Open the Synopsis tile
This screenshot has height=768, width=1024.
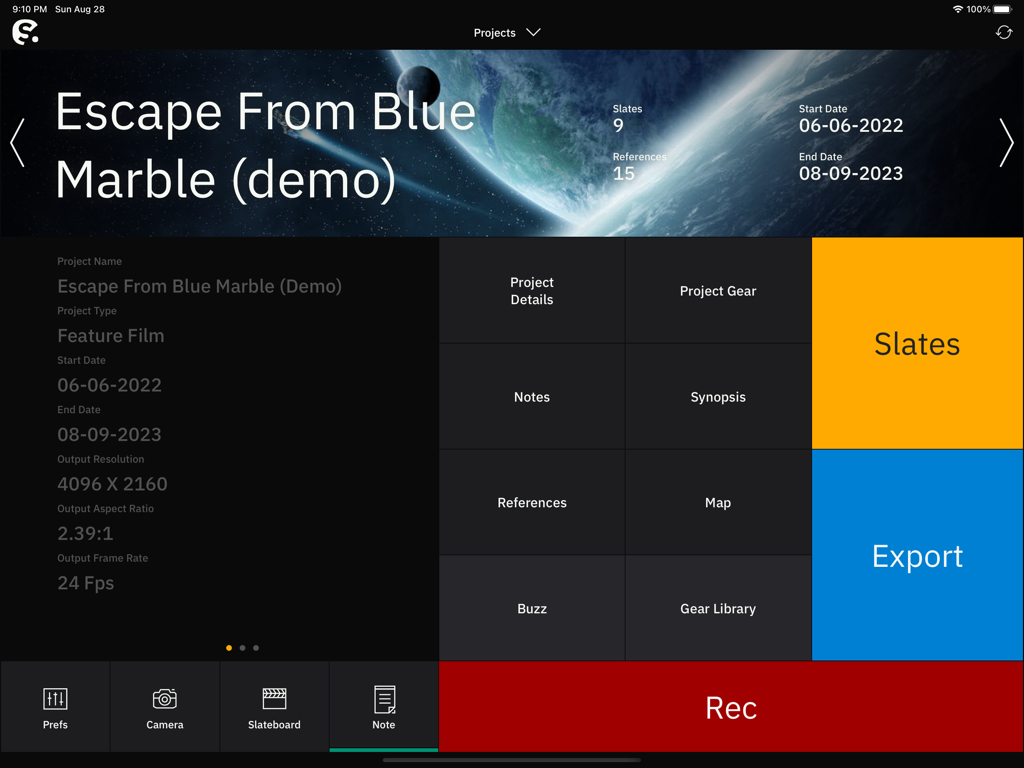[717, 396]
